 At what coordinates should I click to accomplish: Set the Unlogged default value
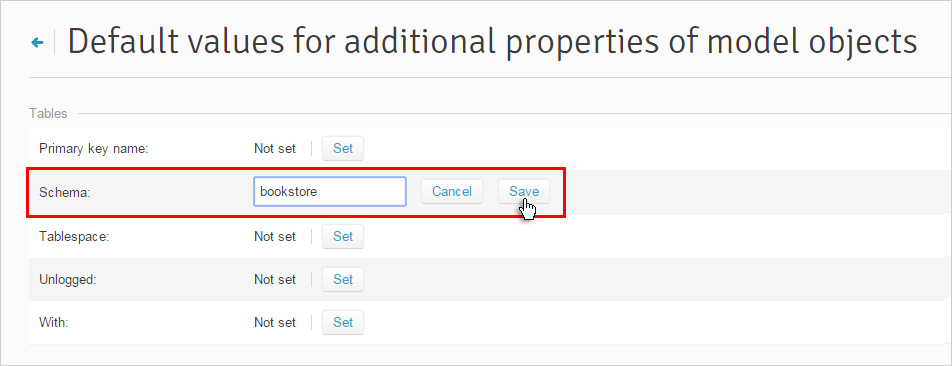pyautogui.click(x=342, y=279)
